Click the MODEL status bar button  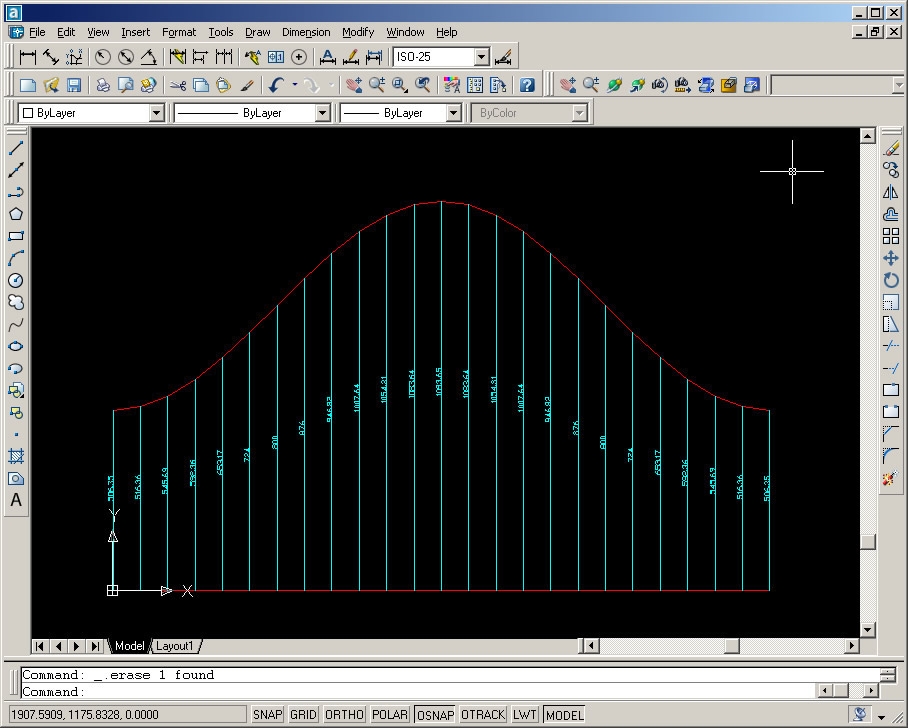tap(564, 714)
